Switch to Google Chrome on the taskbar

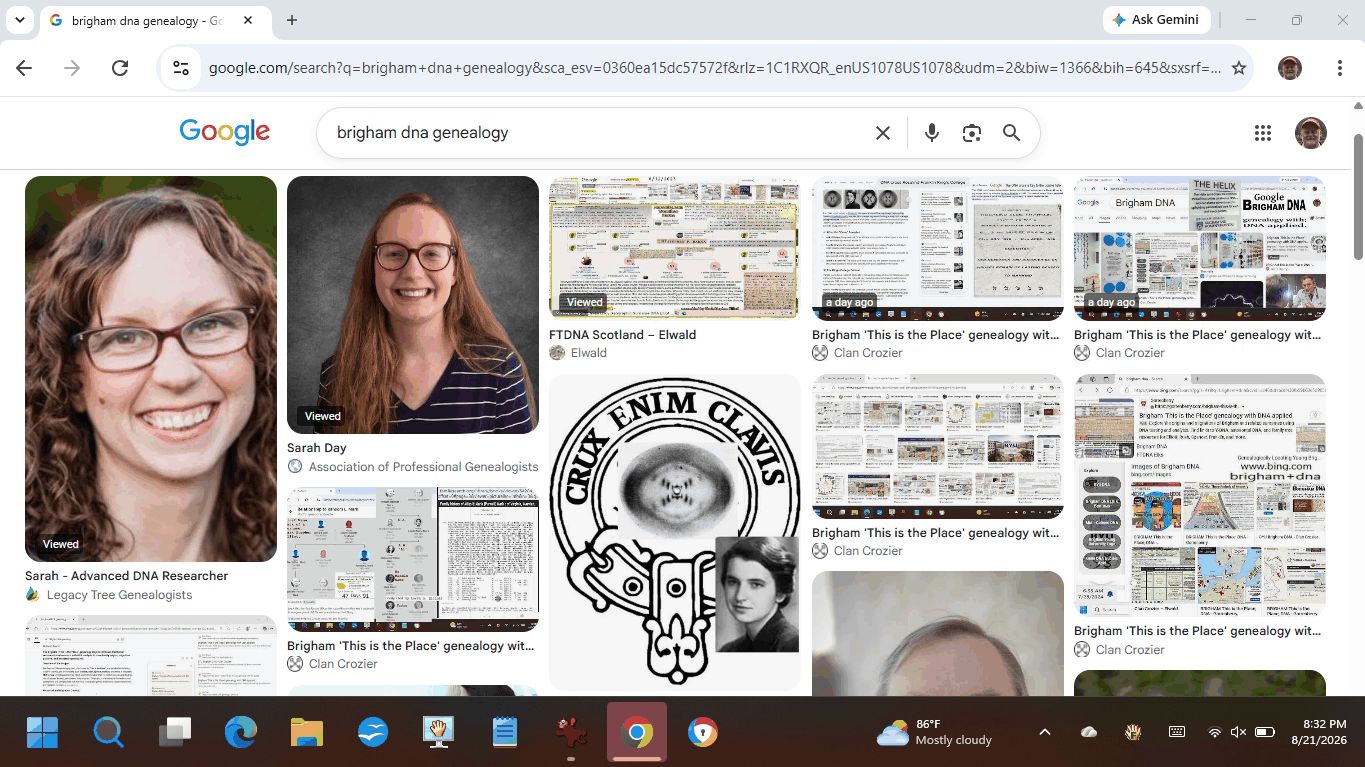[x=636, y=733]
